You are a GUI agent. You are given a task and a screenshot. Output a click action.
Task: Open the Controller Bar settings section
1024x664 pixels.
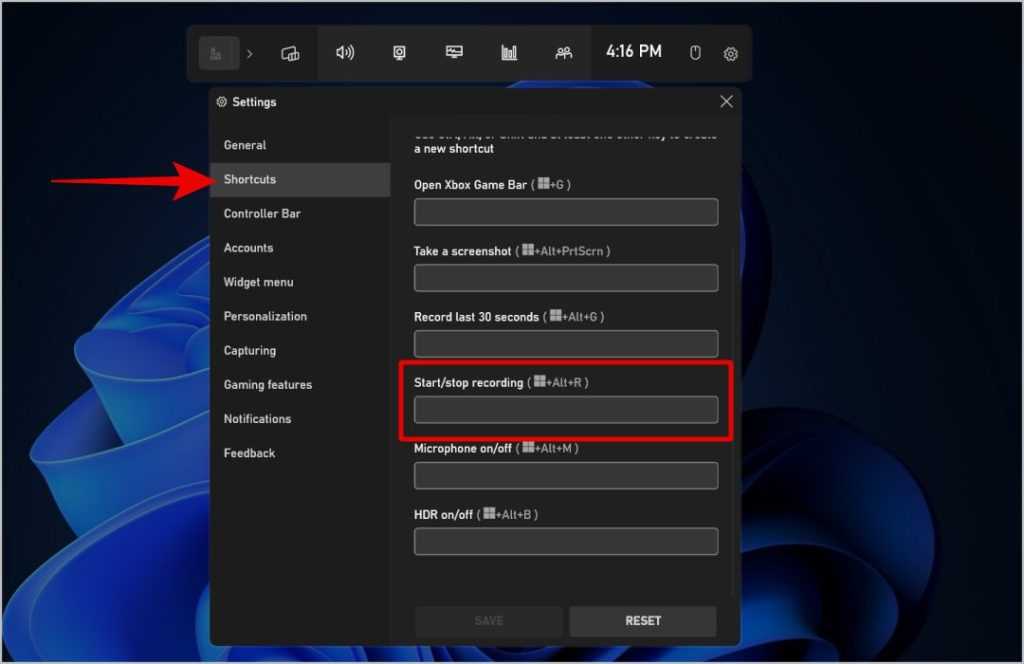pos(262,214)
